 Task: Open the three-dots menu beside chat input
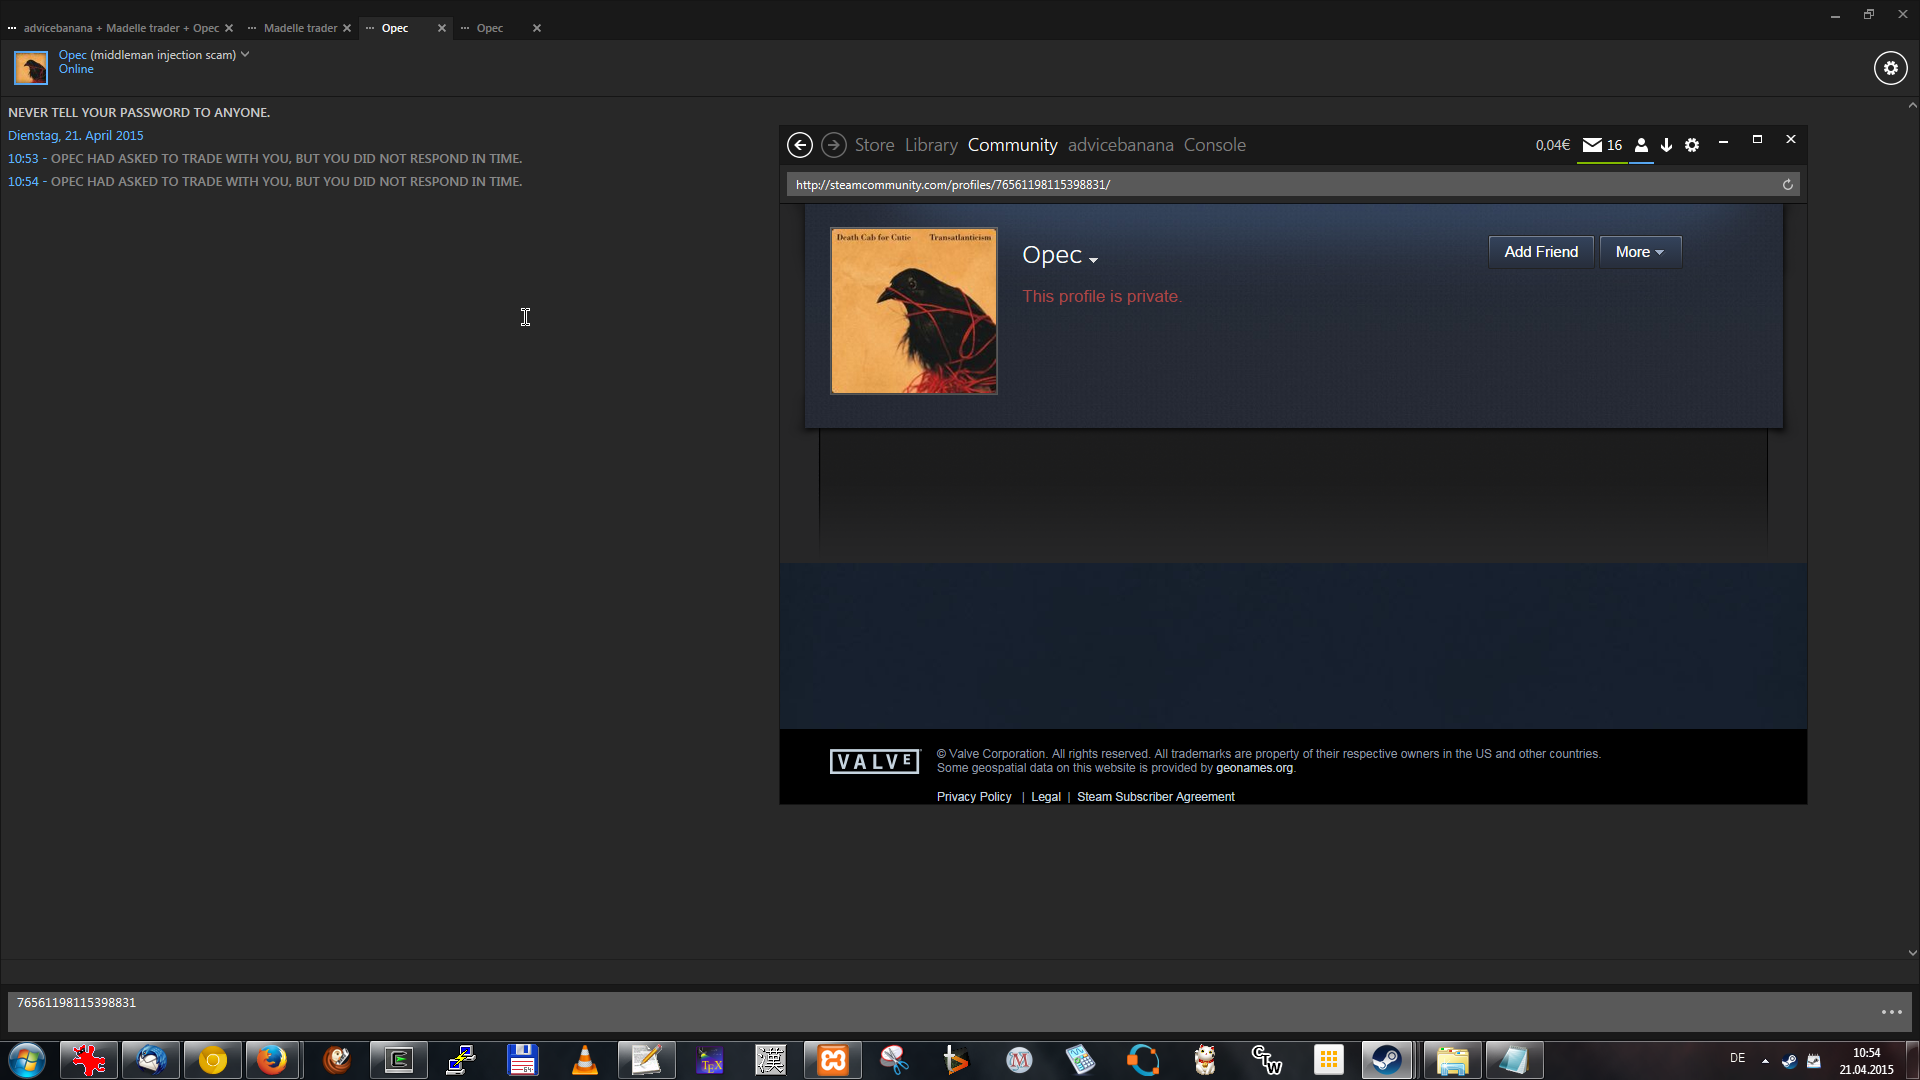click(x=1891, y=1012)
